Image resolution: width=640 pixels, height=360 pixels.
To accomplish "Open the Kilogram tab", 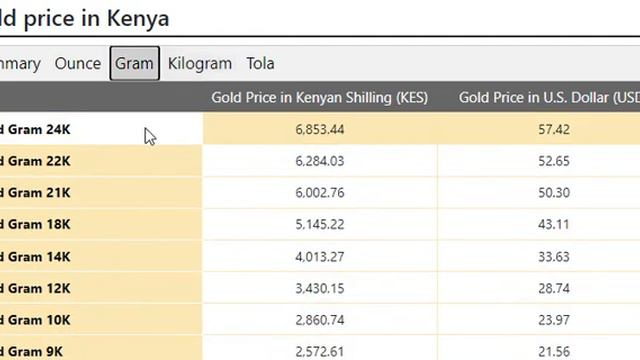I will [x=200, y=64].
